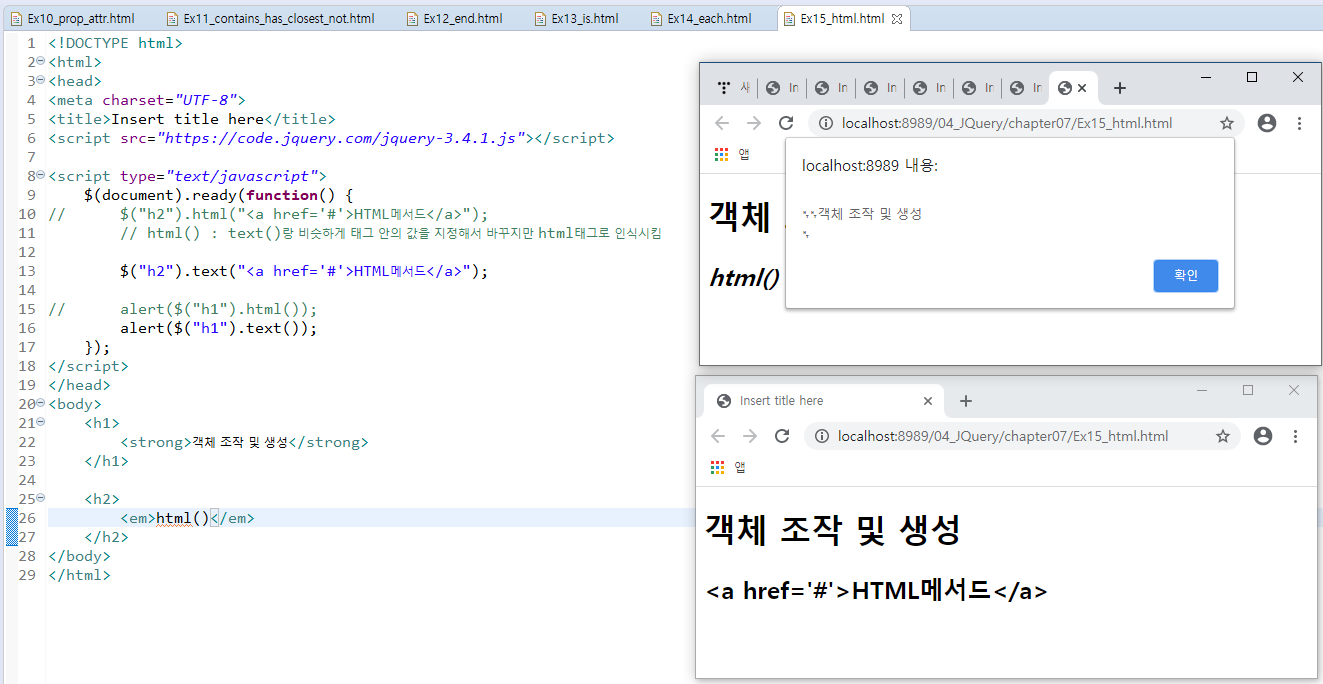Switch to the 새 tab in upper Chrome
Screen dimensions: 1323x684
point(733,88)
